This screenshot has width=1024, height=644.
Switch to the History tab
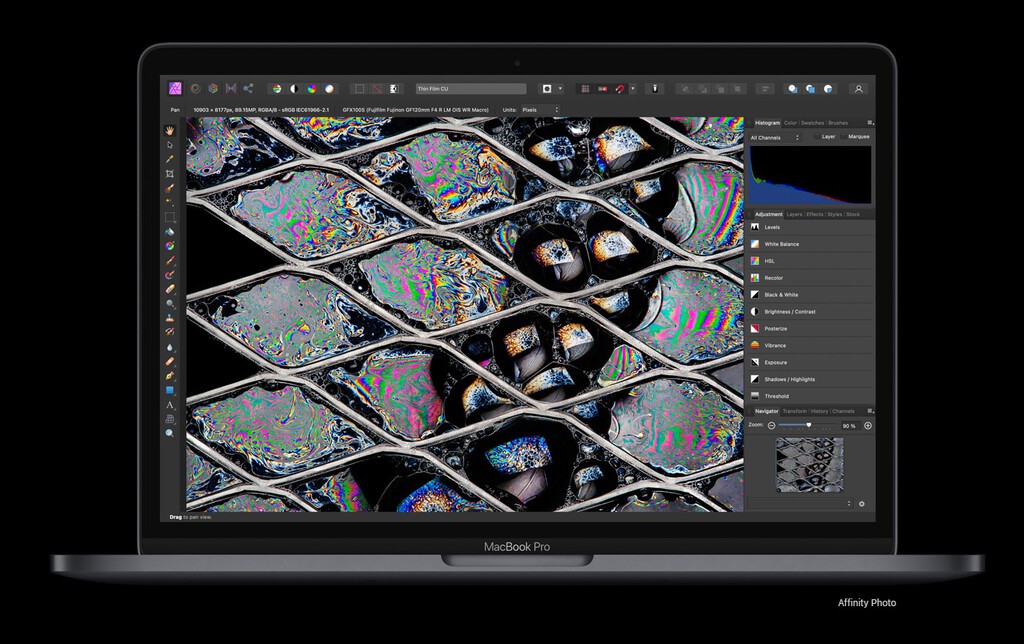(x=819, y=411)
